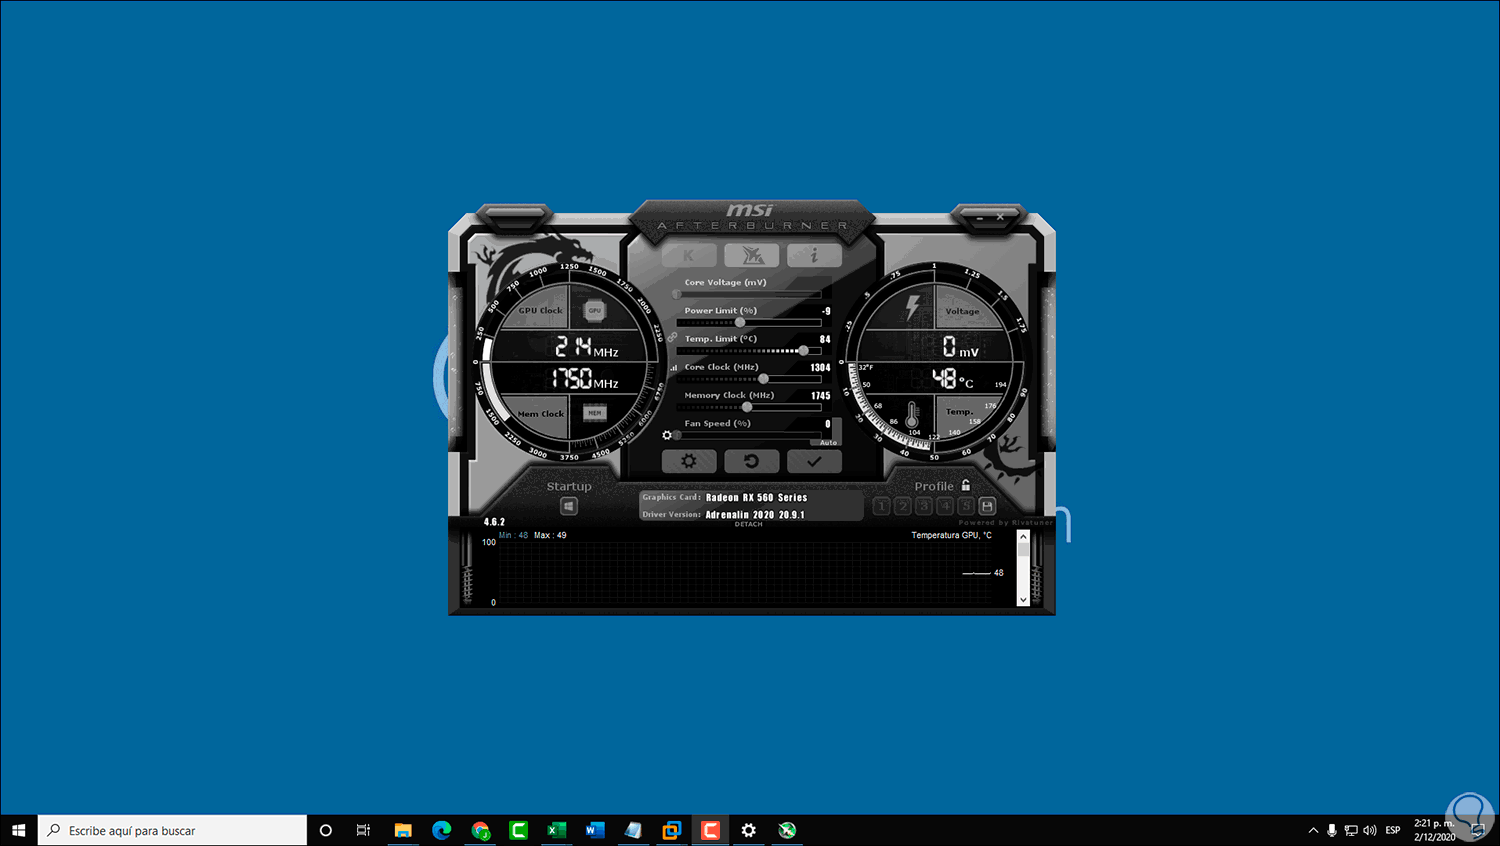Open the Kombustor stress test (K button)
Image resolution: width=1500 pixels, height=846 pixels.
pyautogui.click(x=689, y=256)
